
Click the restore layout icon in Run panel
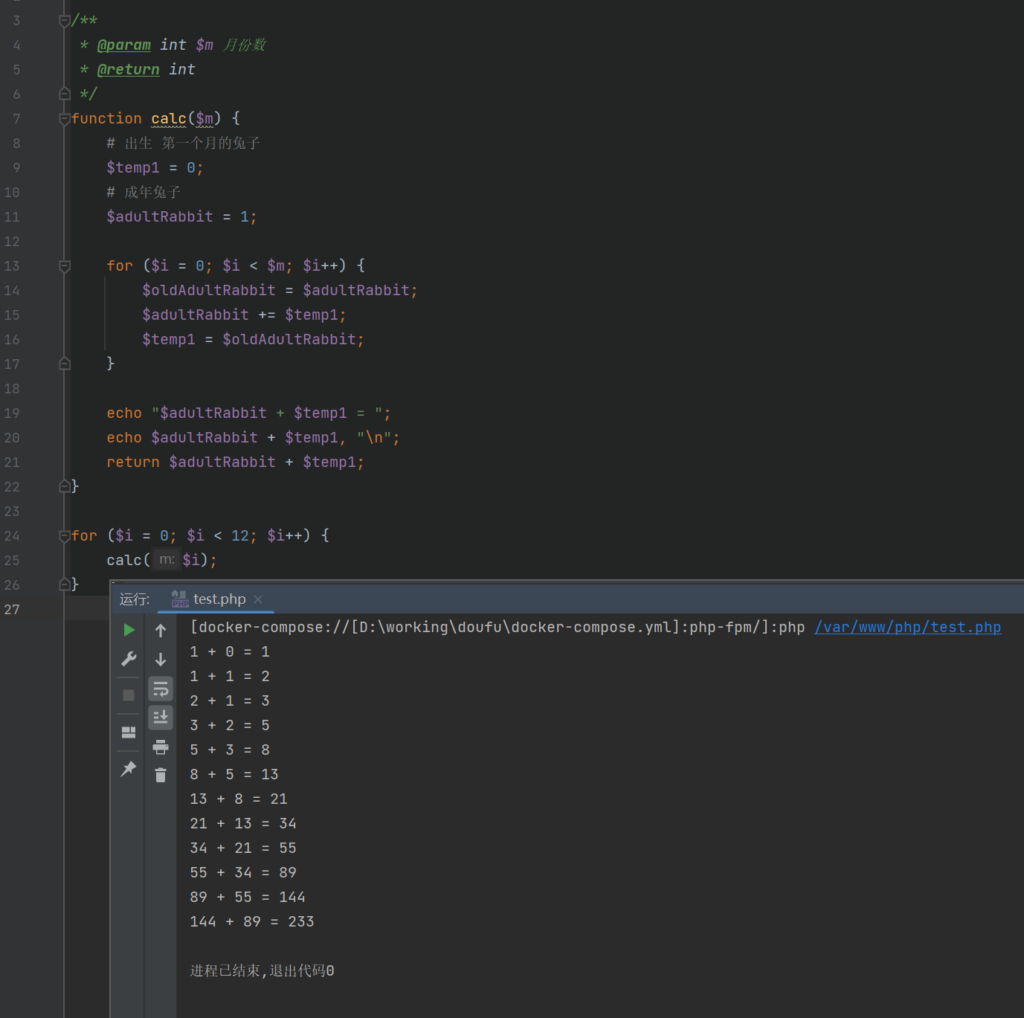(129, 732)
